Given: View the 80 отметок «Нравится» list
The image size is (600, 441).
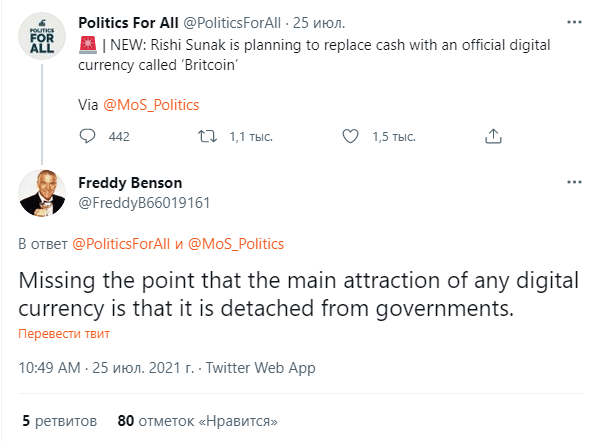Looking at the screenshot, I should [197, 421].
